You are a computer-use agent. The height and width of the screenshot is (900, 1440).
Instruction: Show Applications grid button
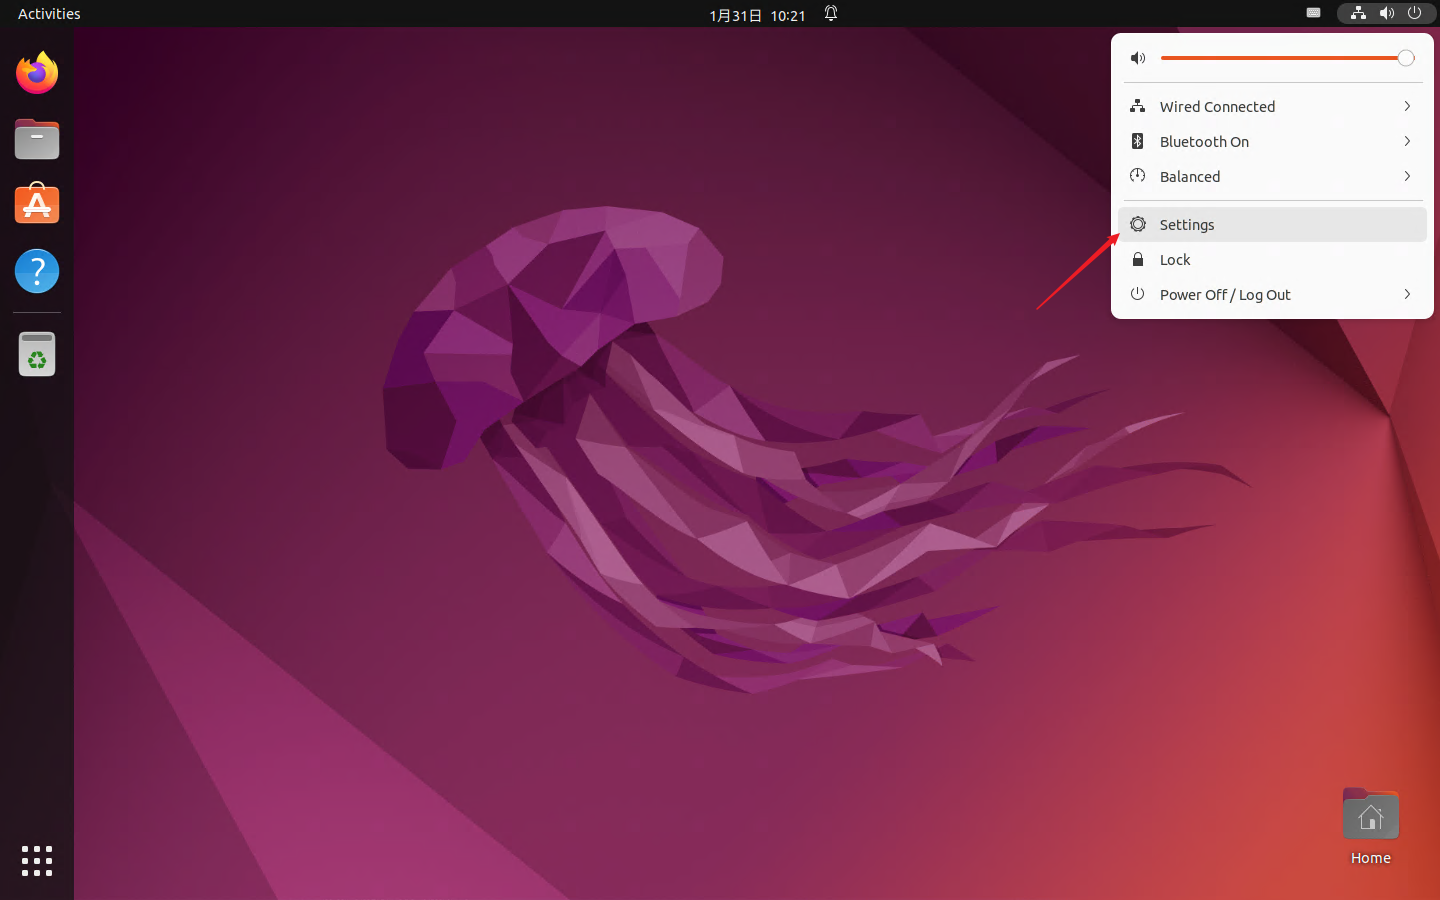pos(37,861)
